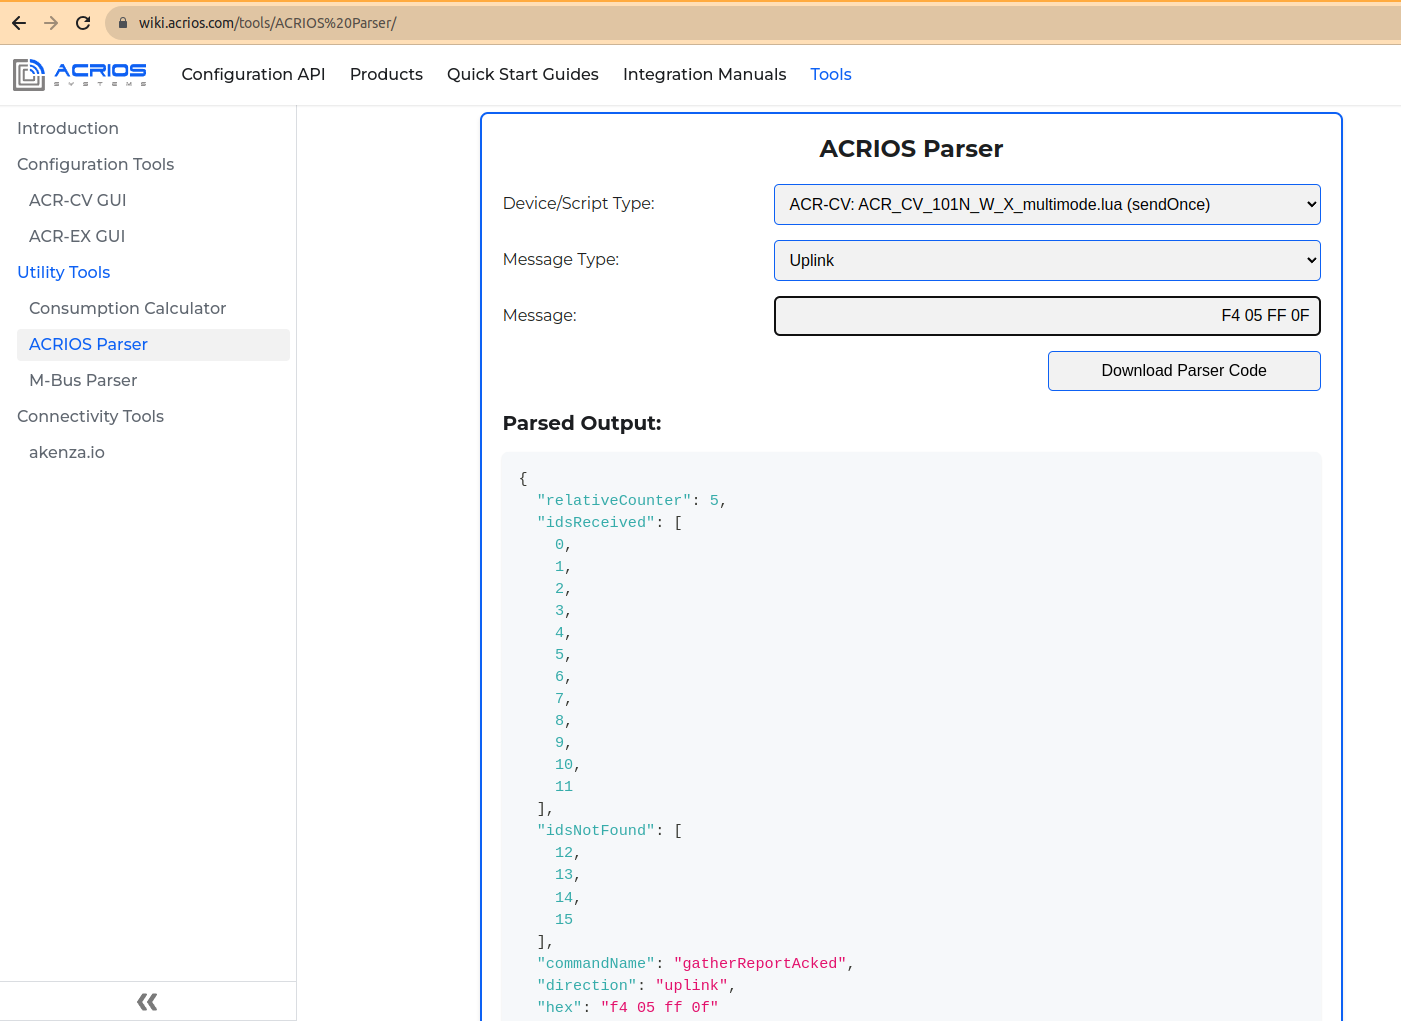Open the Tools tab in top navigation
The height and width of the screenshot is (1021, 1401).
830,74
